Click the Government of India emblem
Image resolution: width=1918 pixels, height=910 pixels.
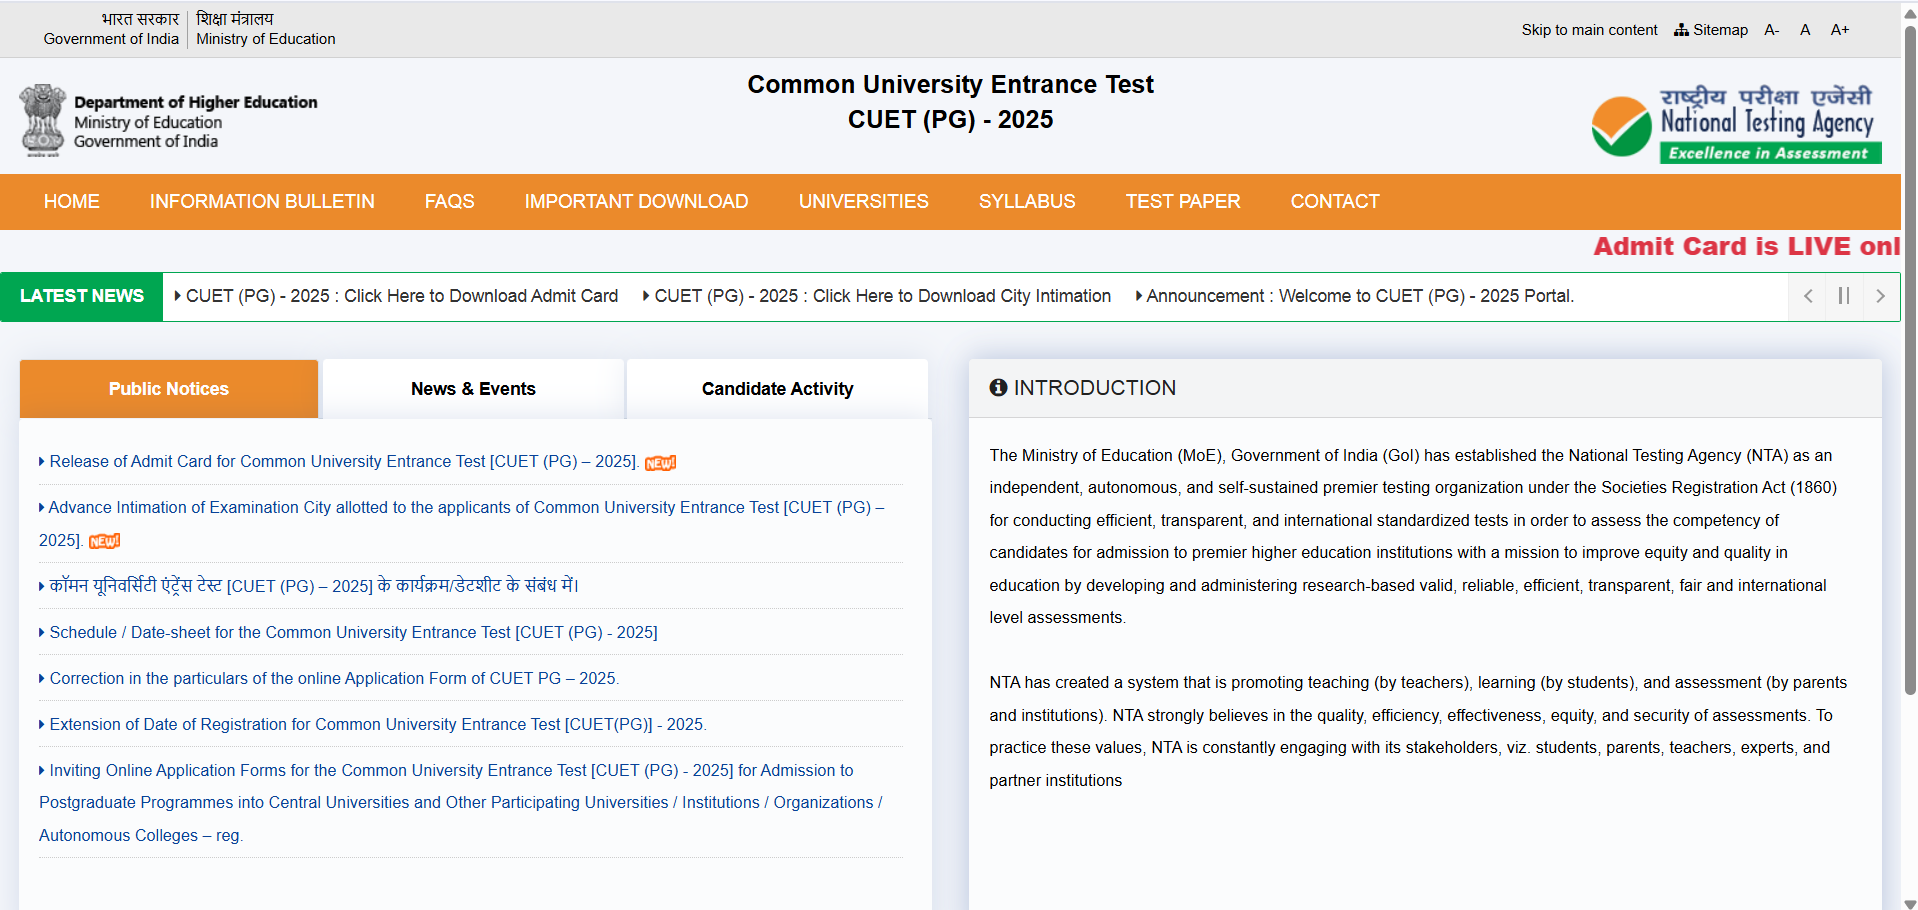point(42,120)
